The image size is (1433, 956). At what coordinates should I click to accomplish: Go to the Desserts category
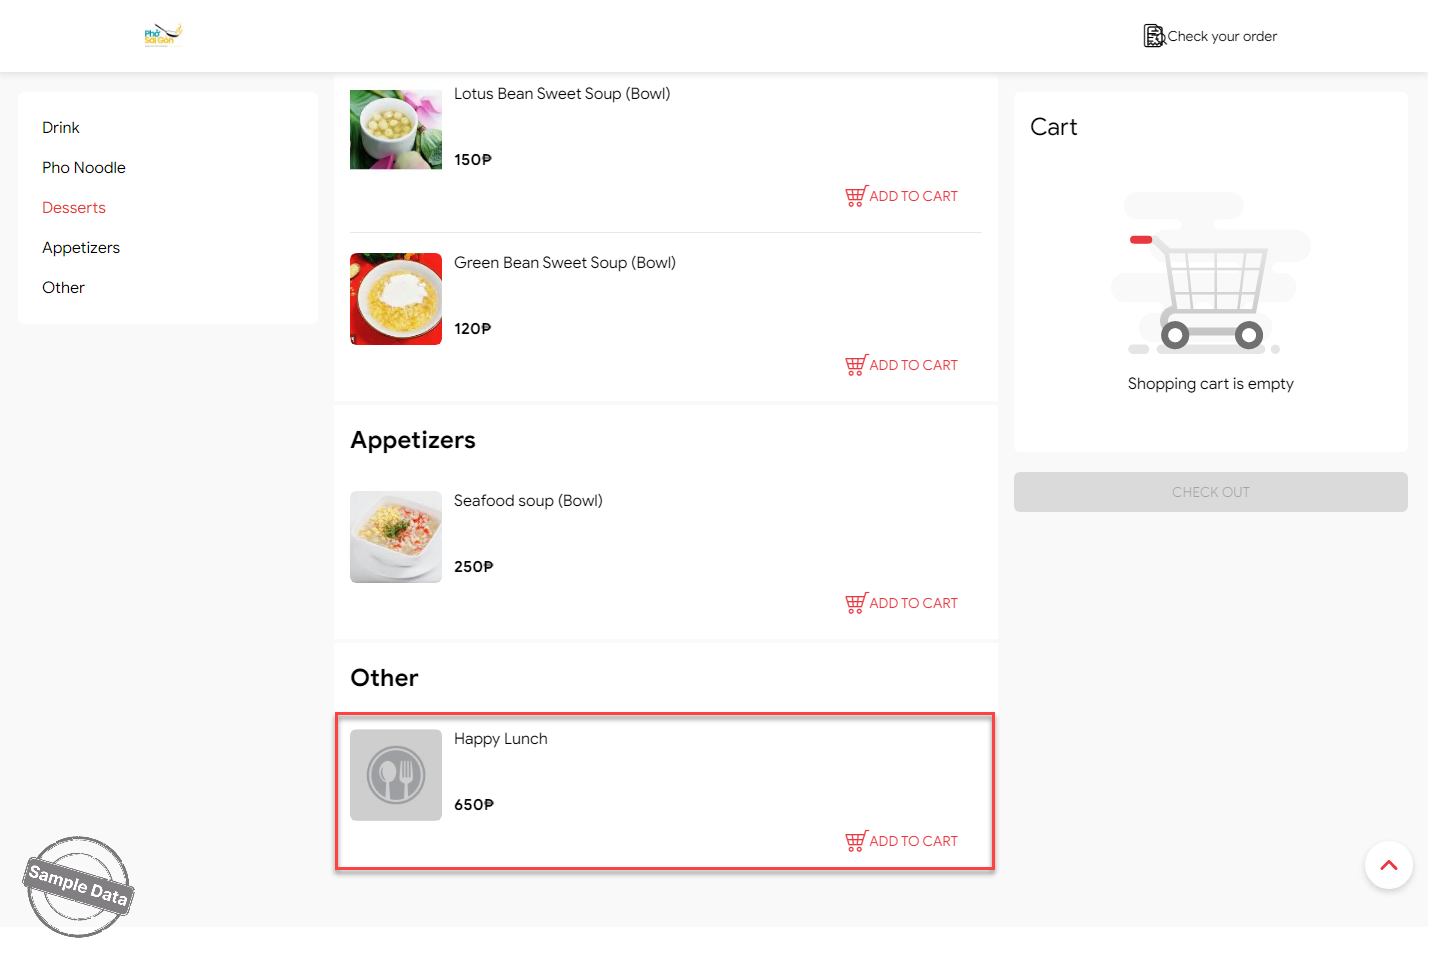tap(74, 208)
